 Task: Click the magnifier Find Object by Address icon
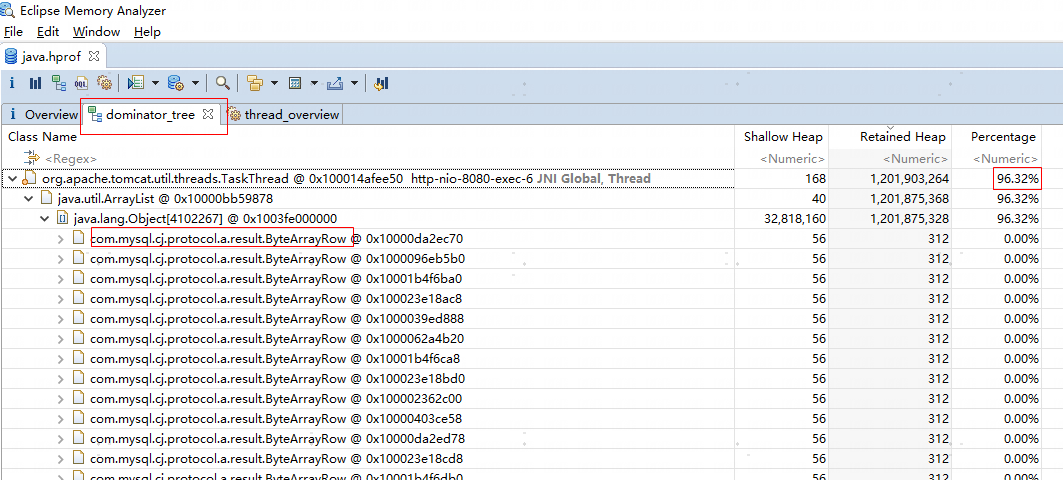coord(222,83)
